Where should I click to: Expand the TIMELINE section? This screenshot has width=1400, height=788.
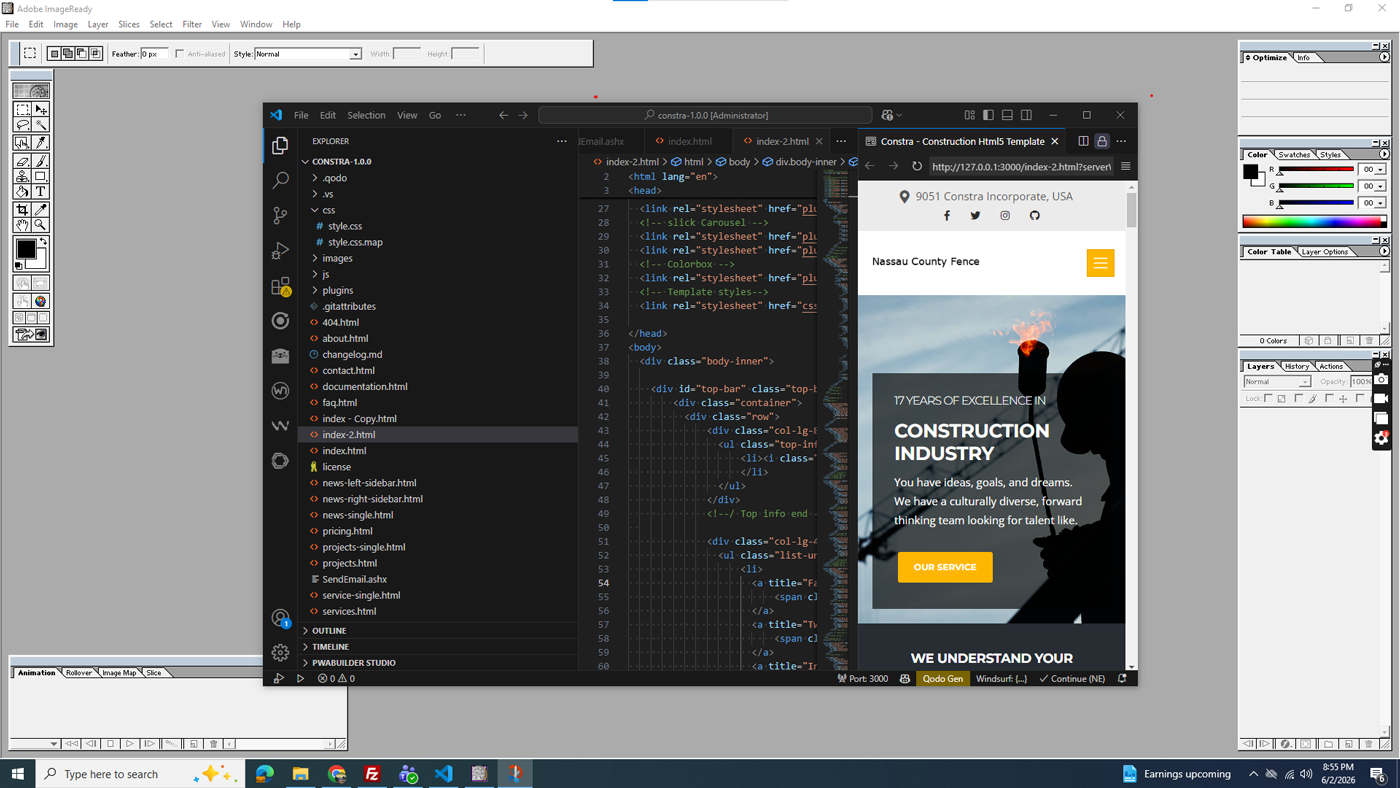[306, 647]
